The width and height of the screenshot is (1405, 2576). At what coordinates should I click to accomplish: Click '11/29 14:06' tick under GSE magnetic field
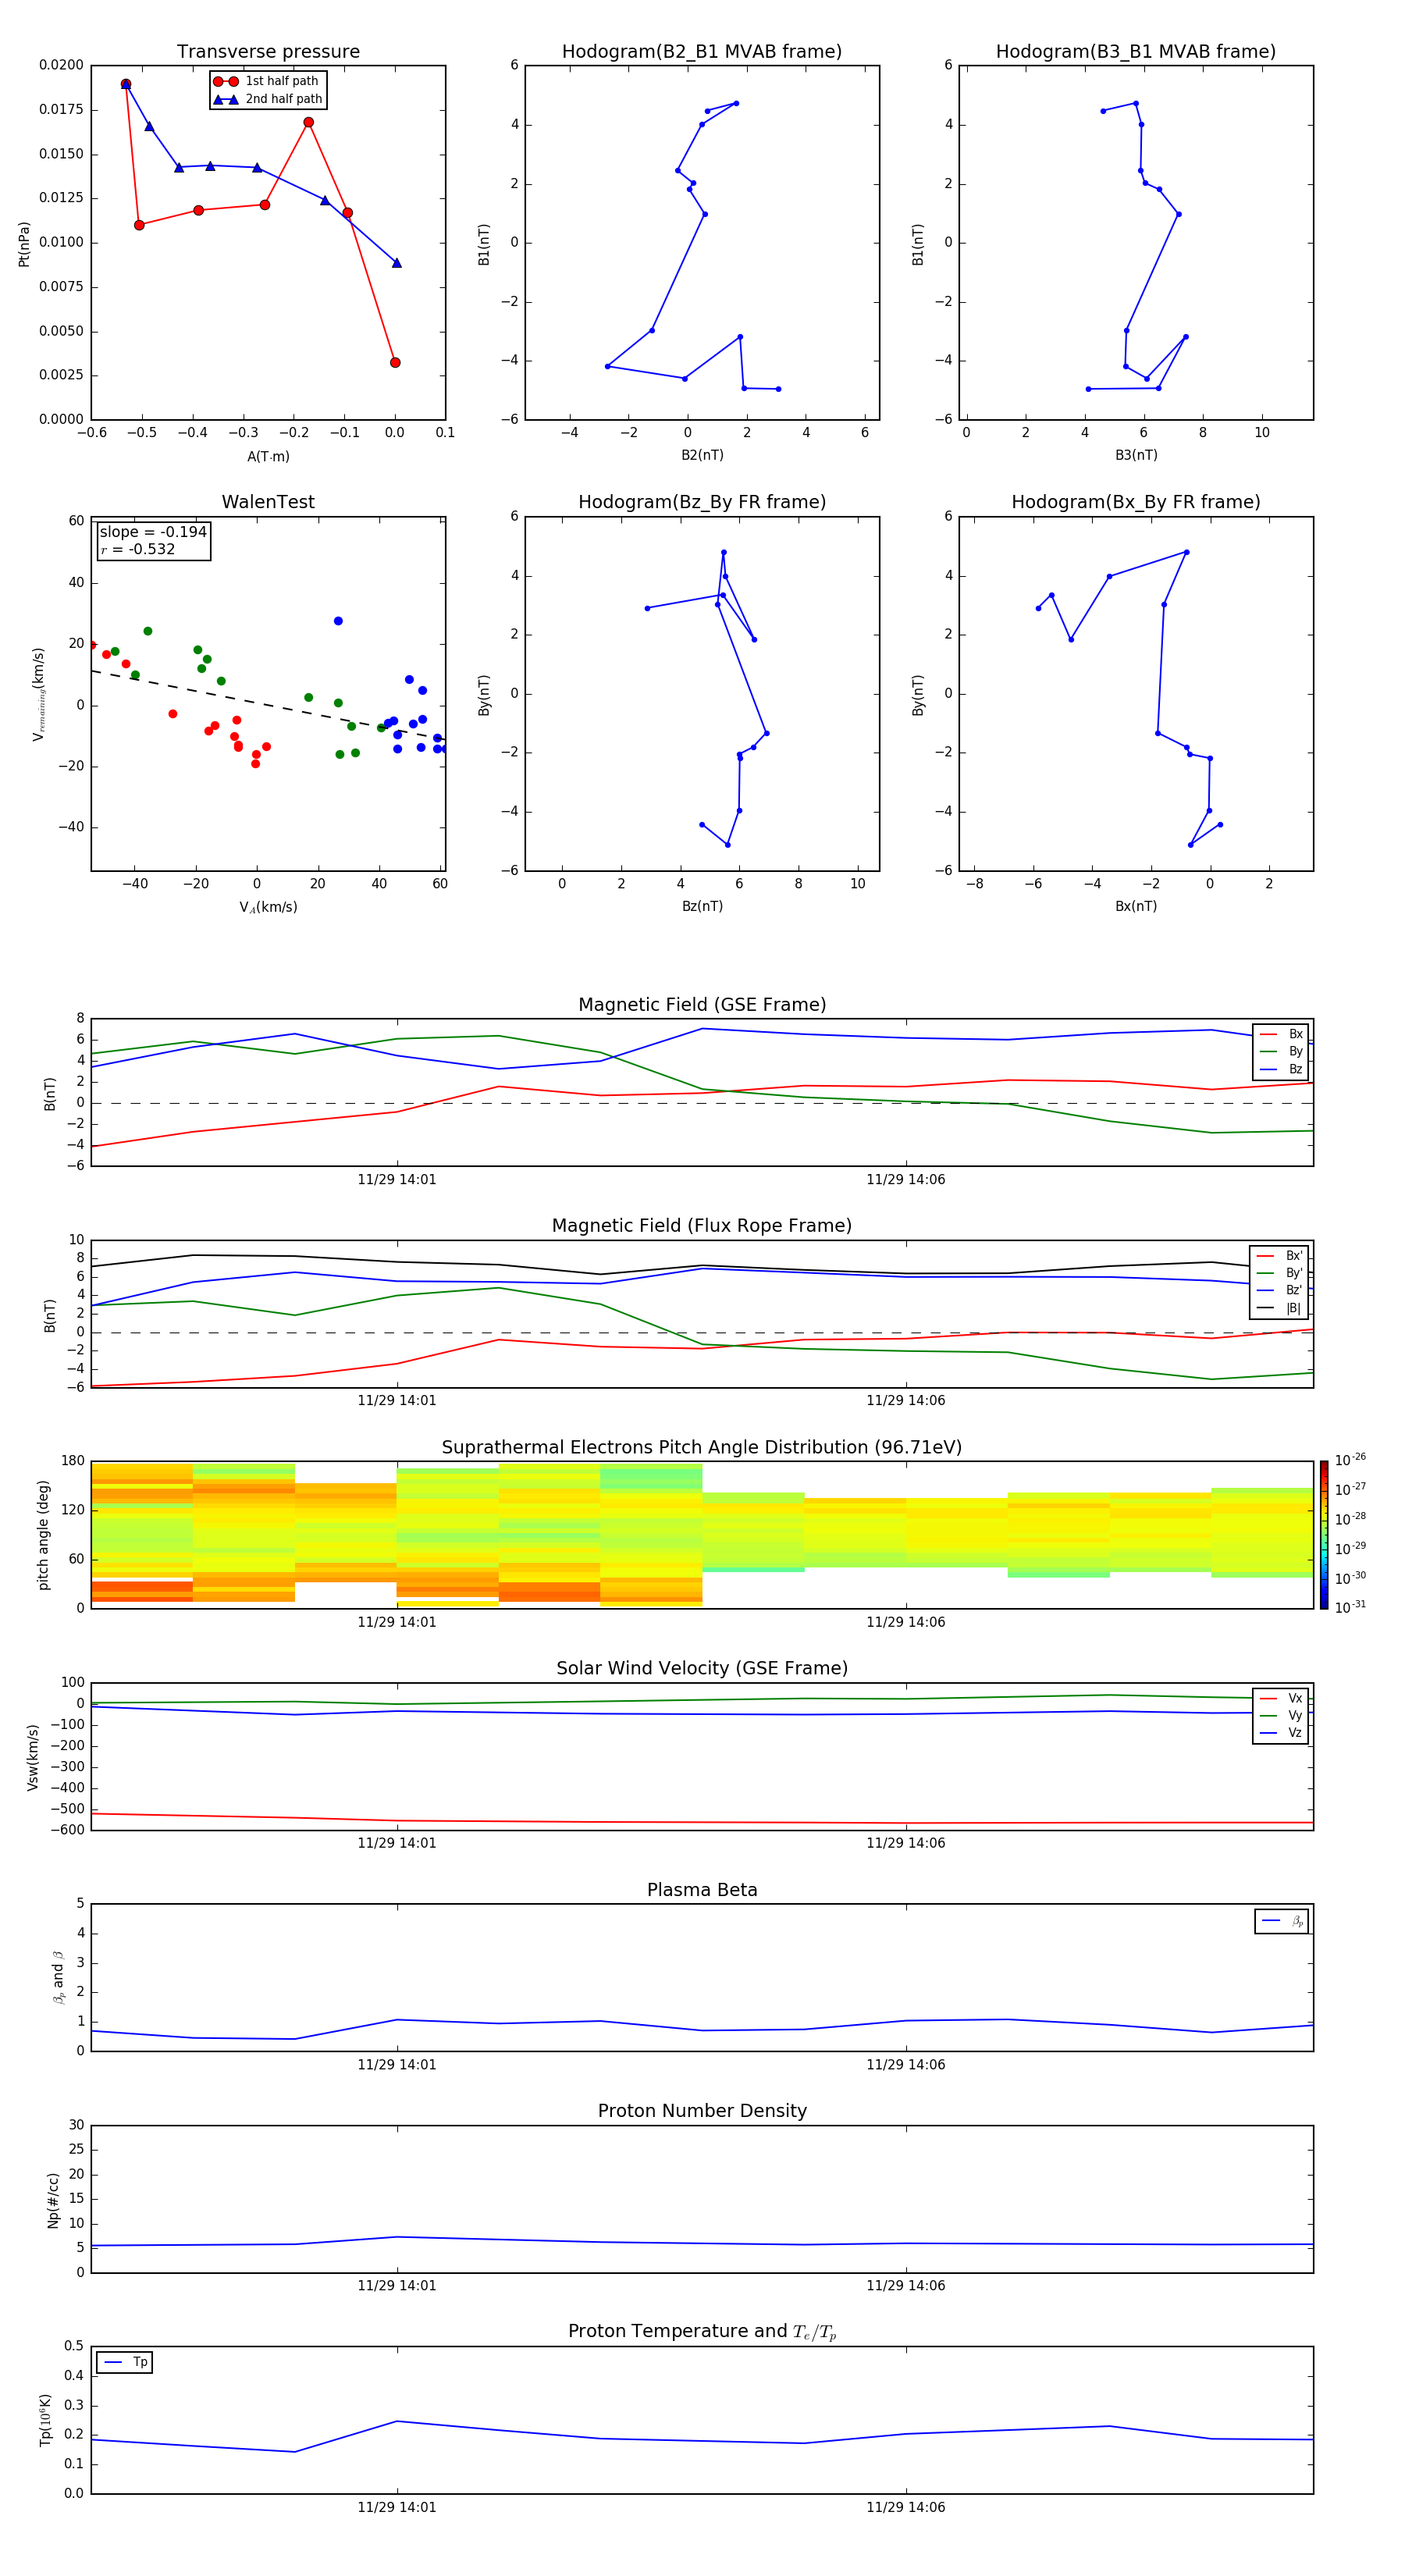click(905, 1180)
